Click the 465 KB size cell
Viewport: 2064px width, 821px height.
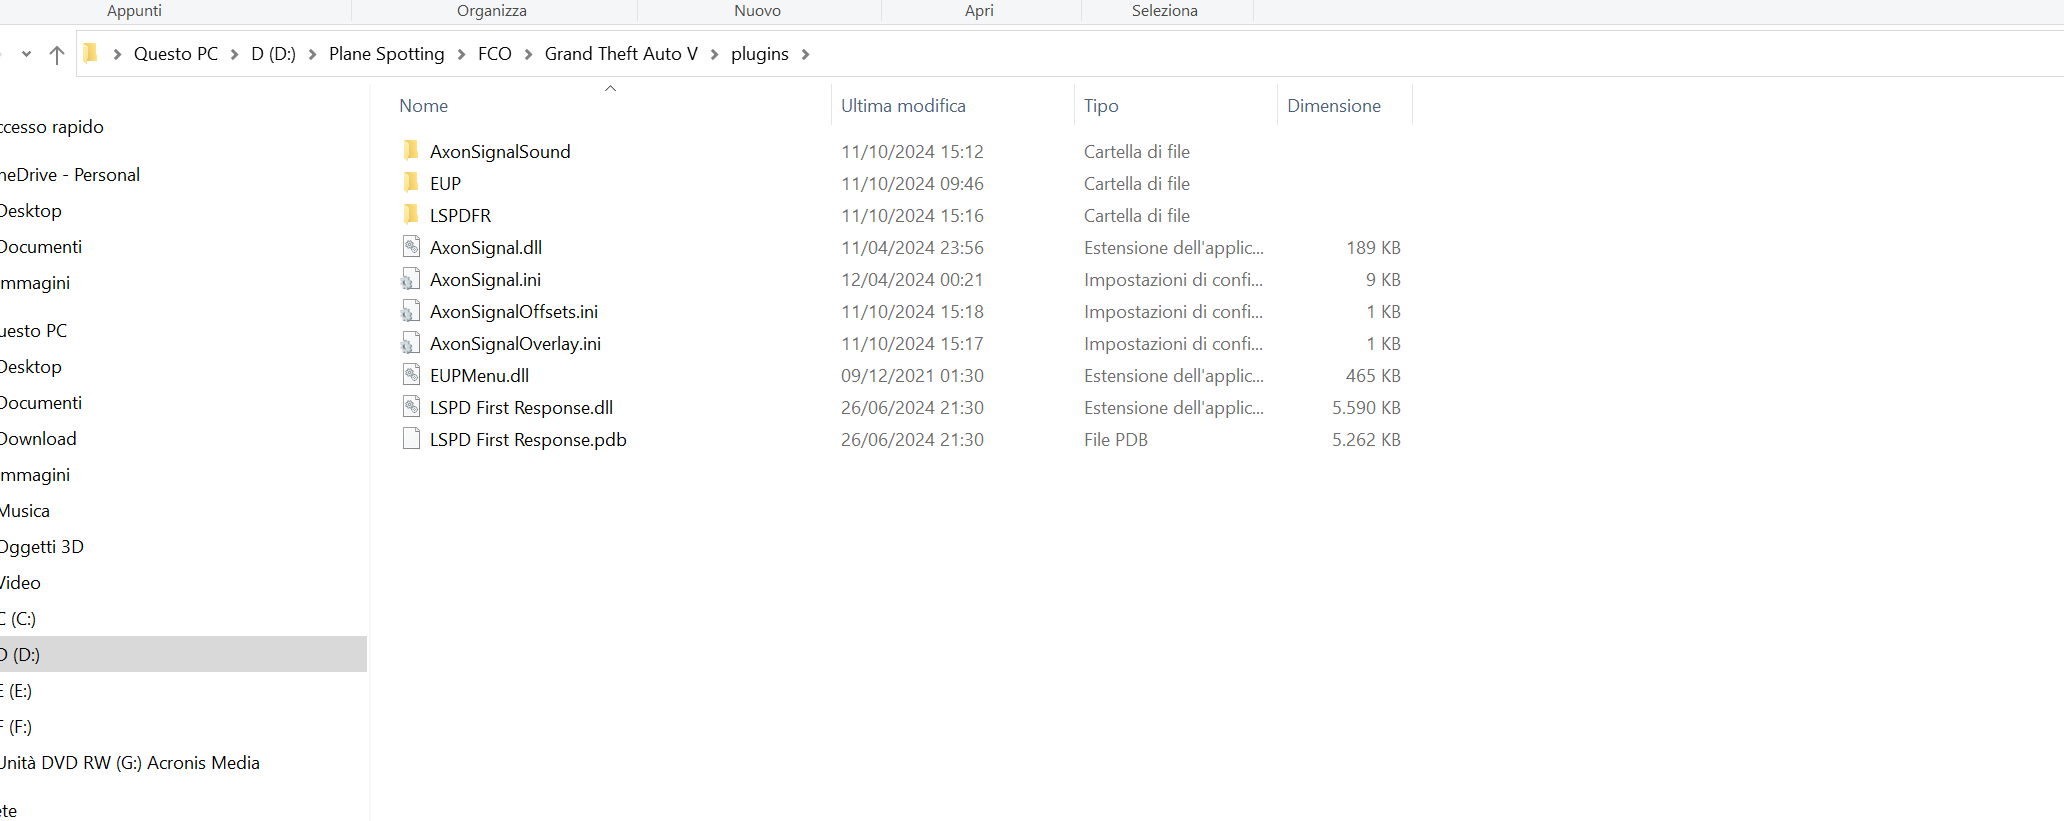click(x=1373, y=376)
